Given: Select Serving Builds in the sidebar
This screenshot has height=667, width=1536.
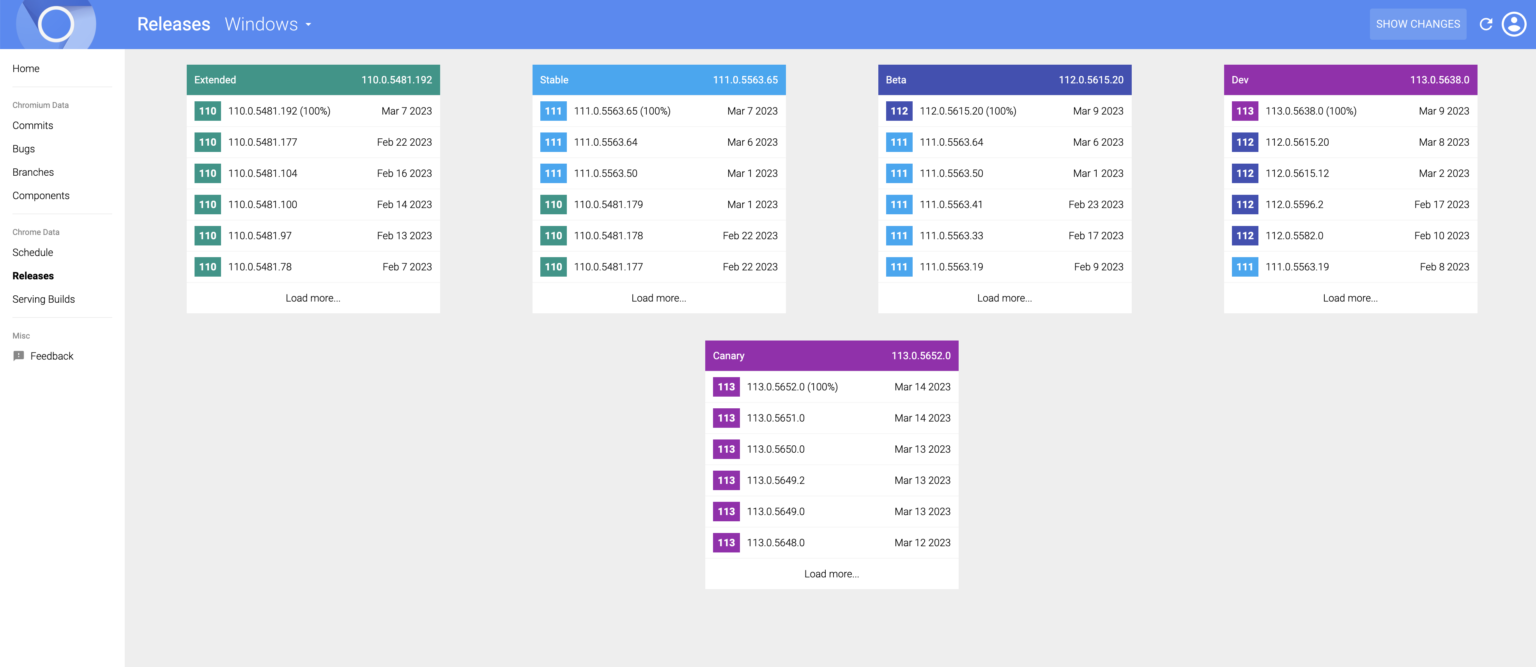Looking at the screenshot, I should pos(43,299).
